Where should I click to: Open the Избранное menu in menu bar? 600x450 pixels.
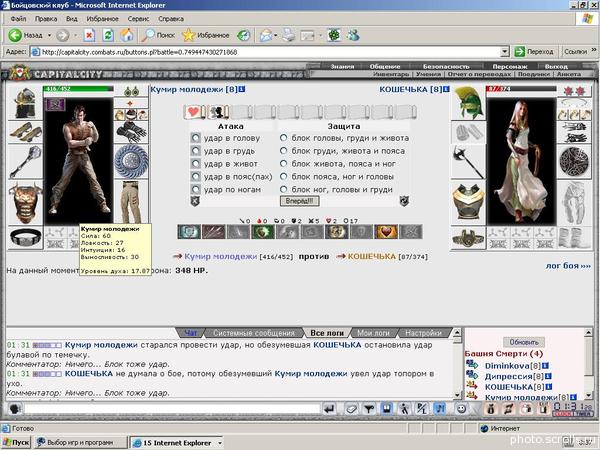click(102, 19)
